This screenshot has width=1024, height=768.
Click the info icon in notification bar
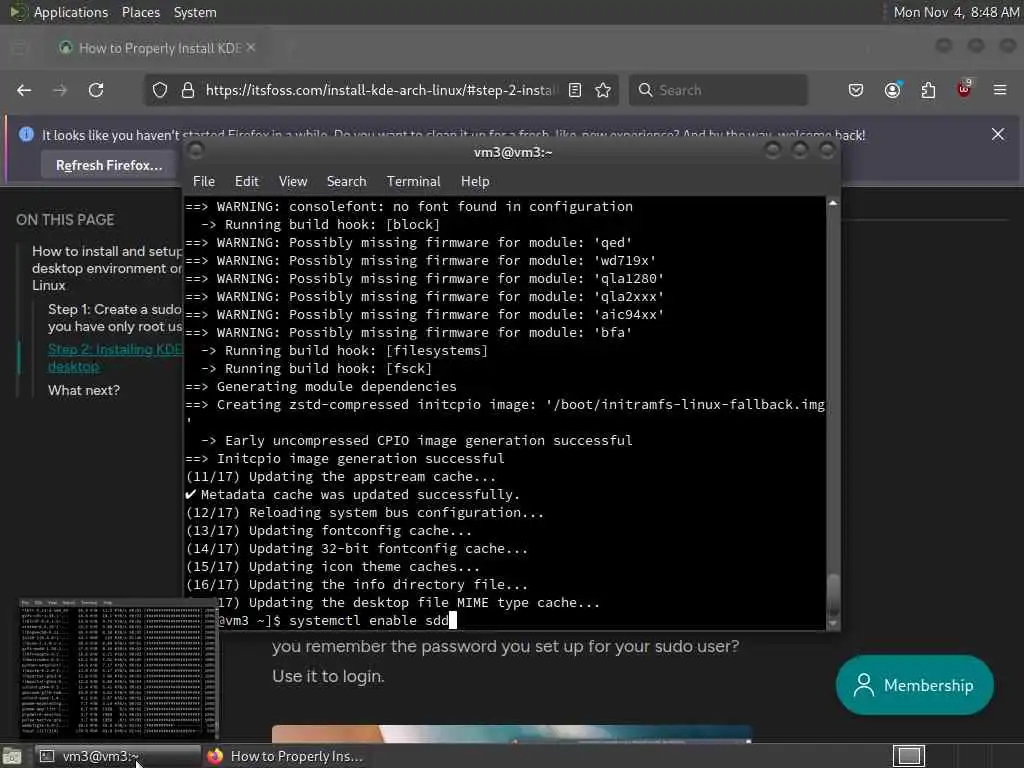26,134
